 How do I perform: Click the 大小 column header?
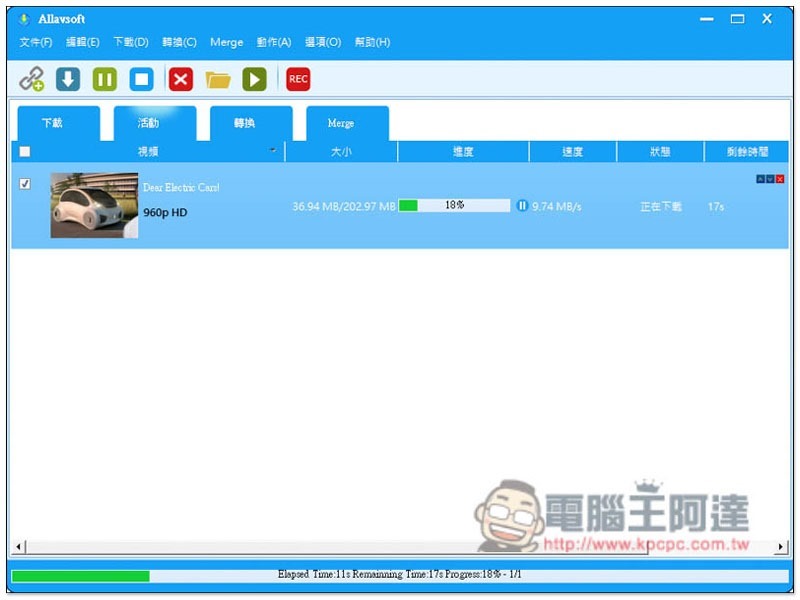[x=341, y=152]
